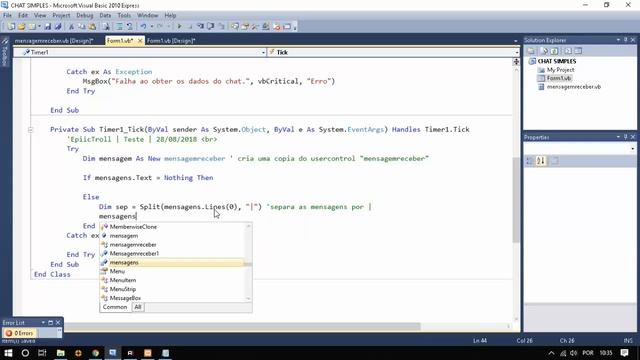Screen dimensions: 640x360
Task: Open the Edit menu
Action: (23, 15)
